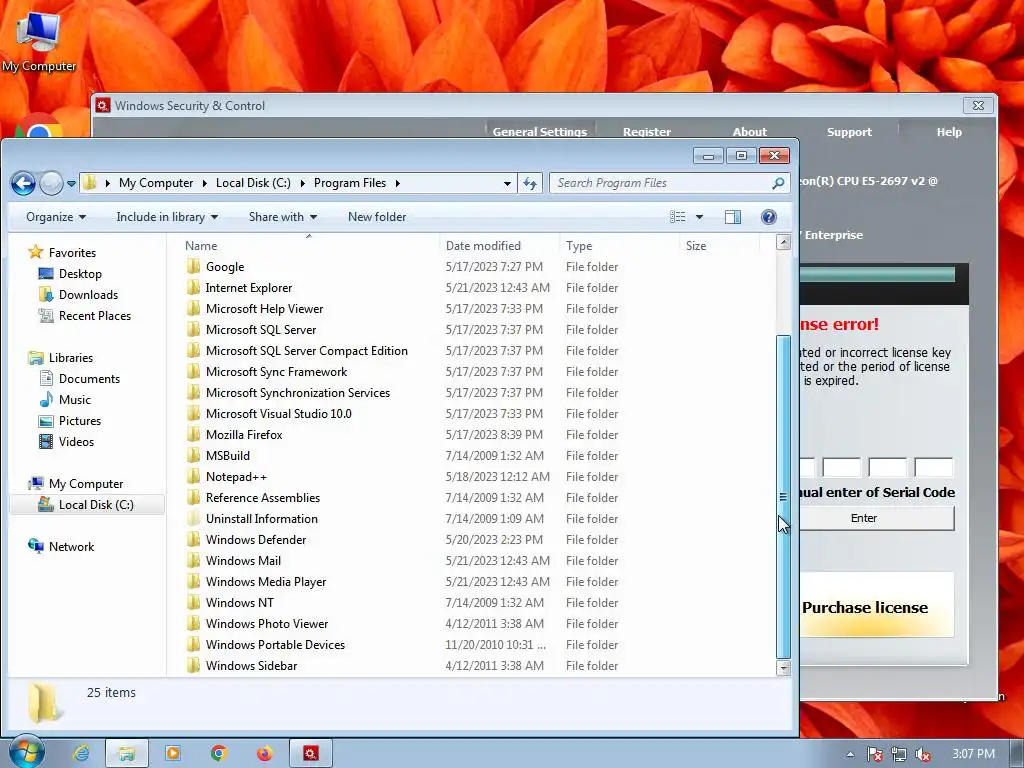1024x768 pixels.
Task: Sort by Date modified column header
Action: (x=500, y=246)
